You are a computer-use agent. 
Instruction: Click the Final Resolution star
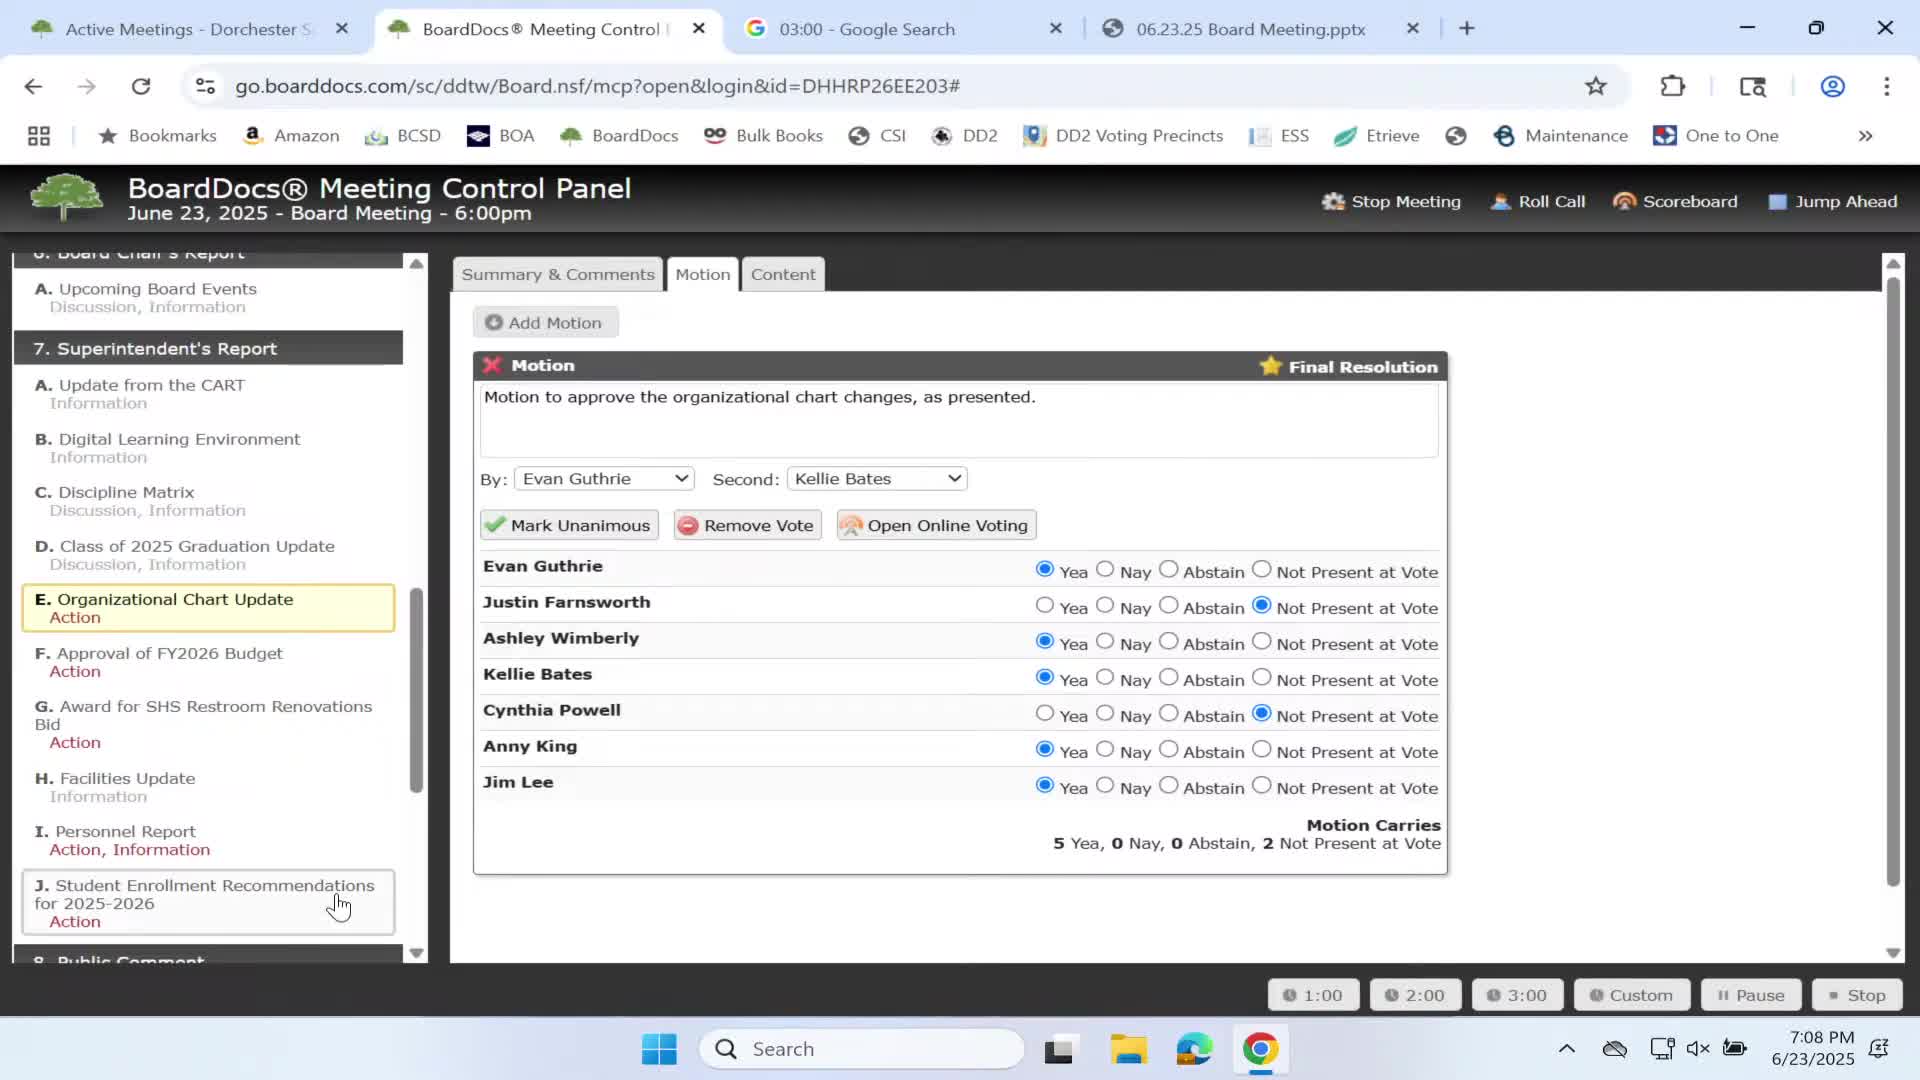click(x=1270, y=366)
